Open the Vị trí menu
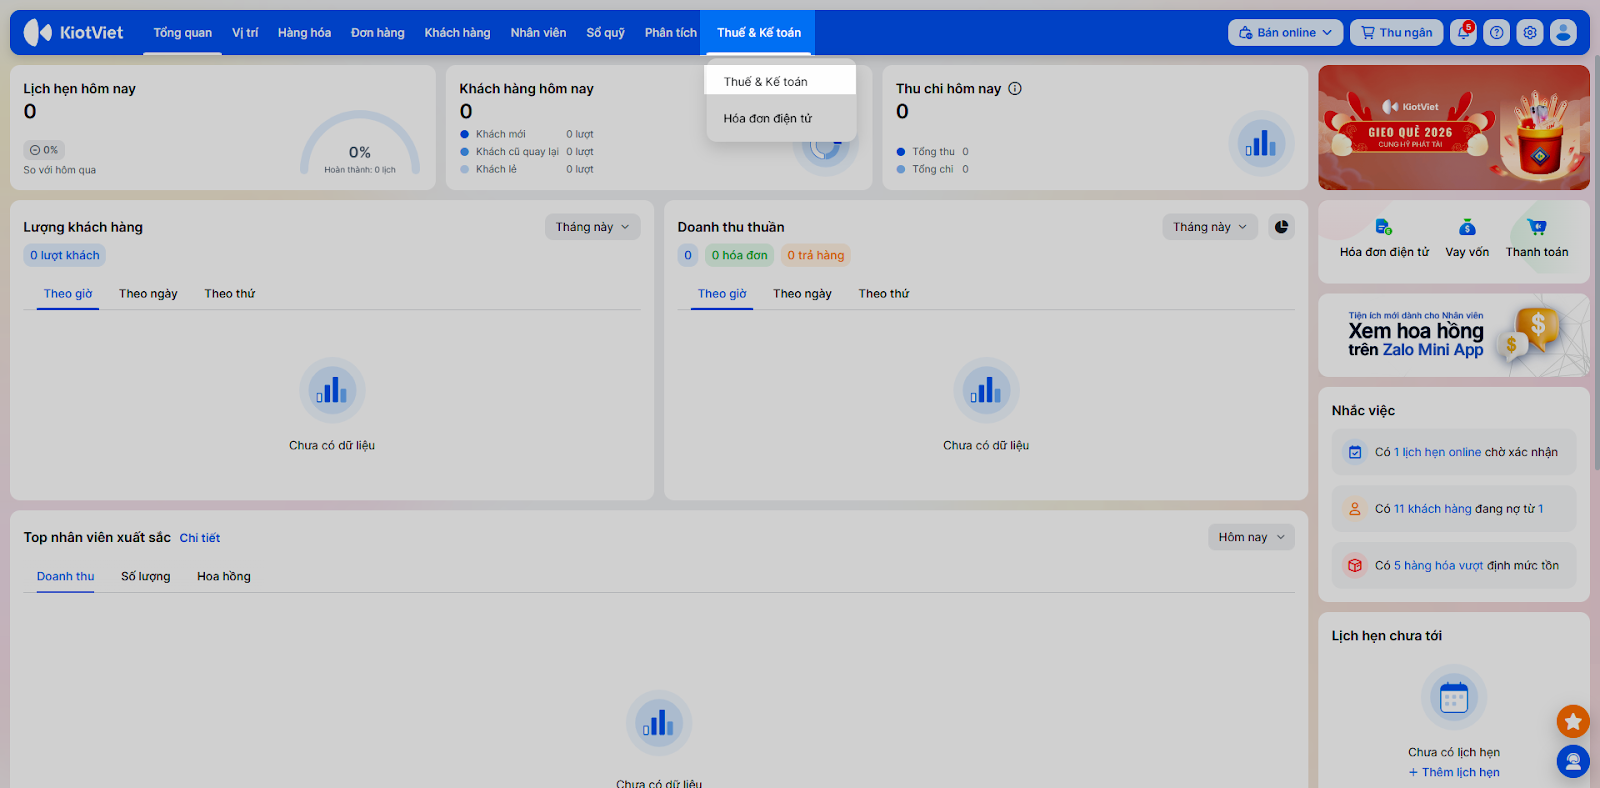 click(245, 33)
